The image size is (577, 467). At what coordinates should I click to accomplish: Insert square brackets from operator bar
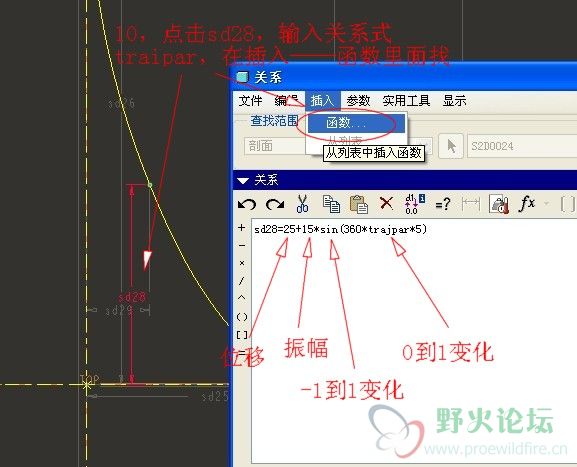(242, 335)
